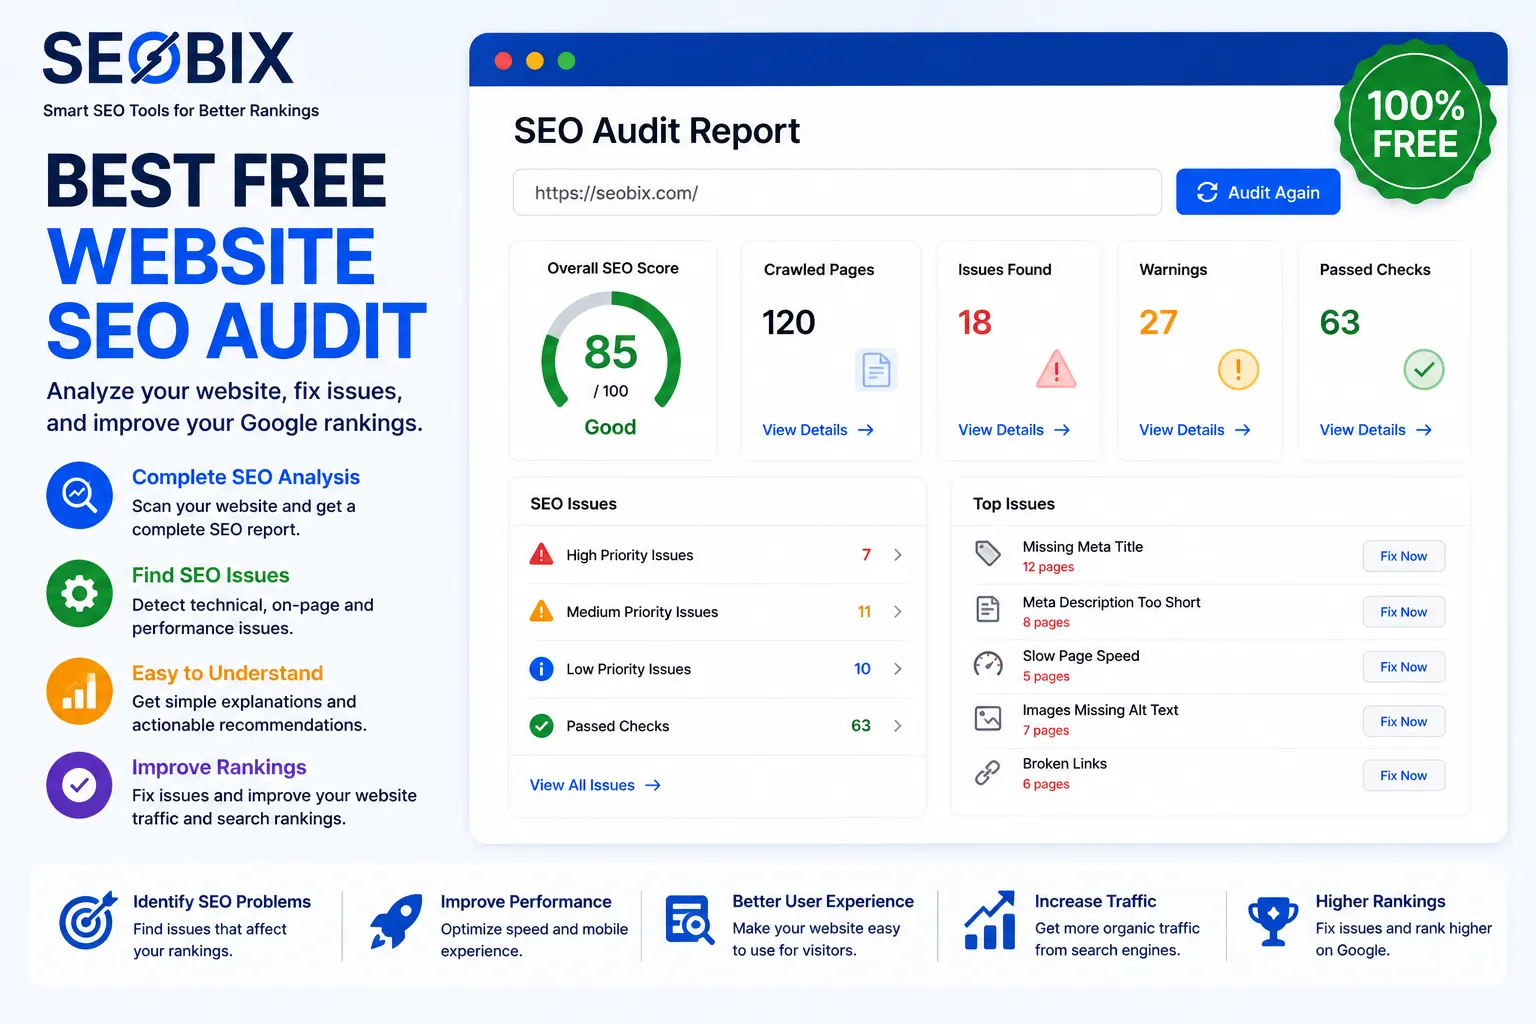Click the Low Priority Issues blue info icon

[541, 669]
